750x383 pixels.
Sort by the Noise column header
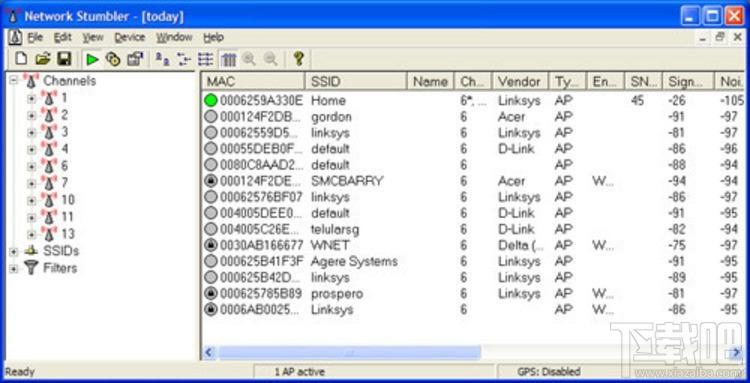(x=730, y=81)
